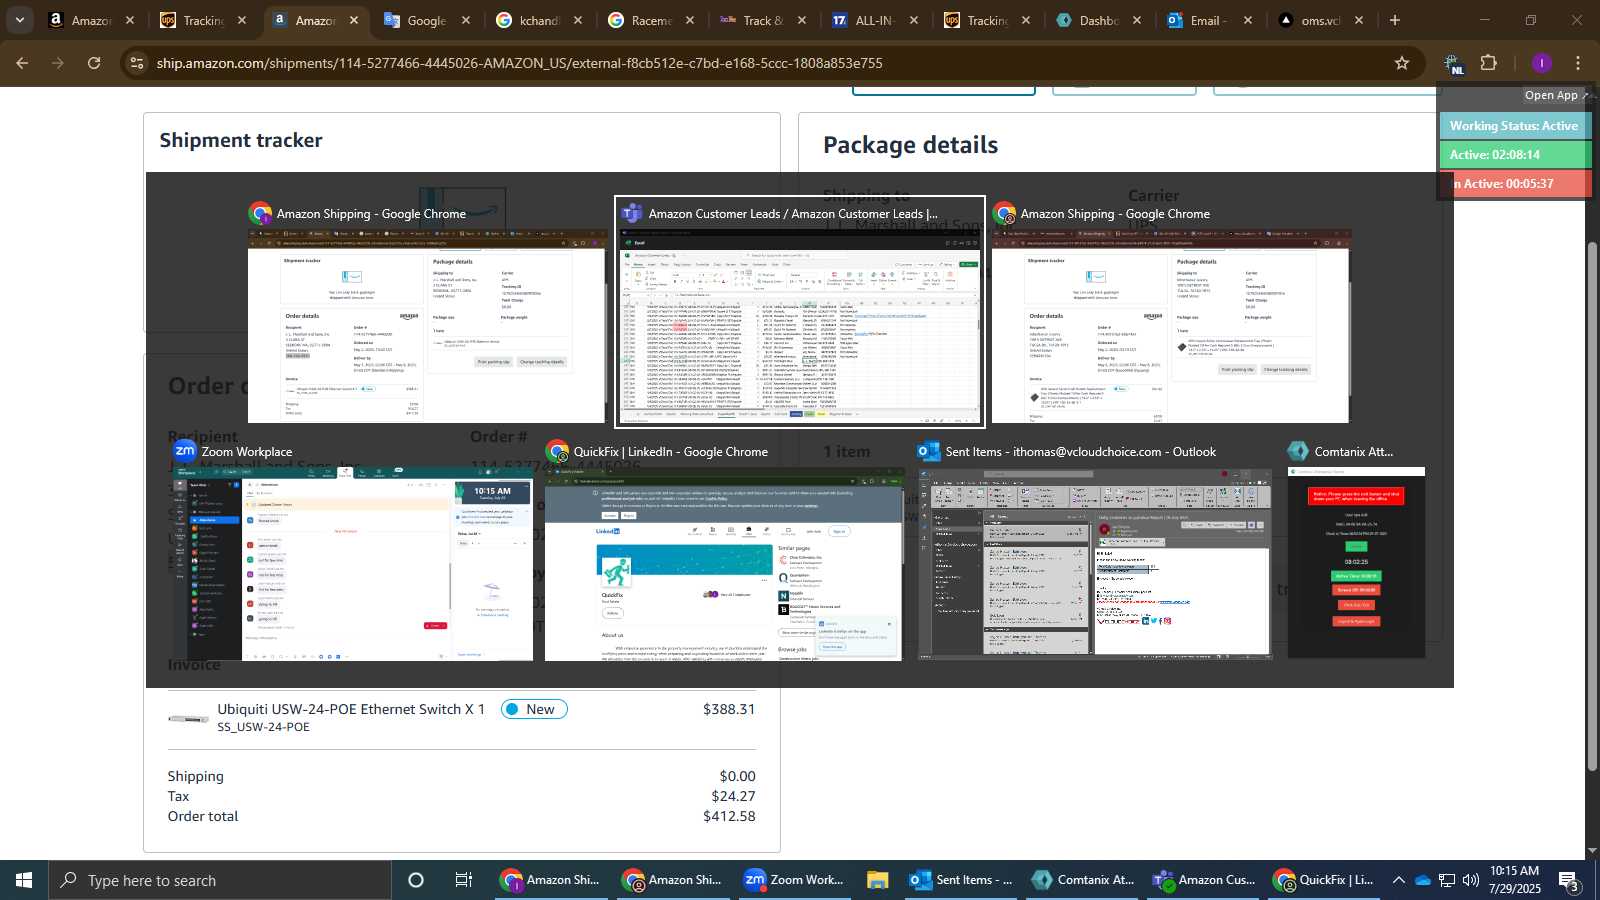Switch to the Dashbc tab
Viewport: 1600px width, 900px height.
pyautogui.click(x=1099, y=20)
